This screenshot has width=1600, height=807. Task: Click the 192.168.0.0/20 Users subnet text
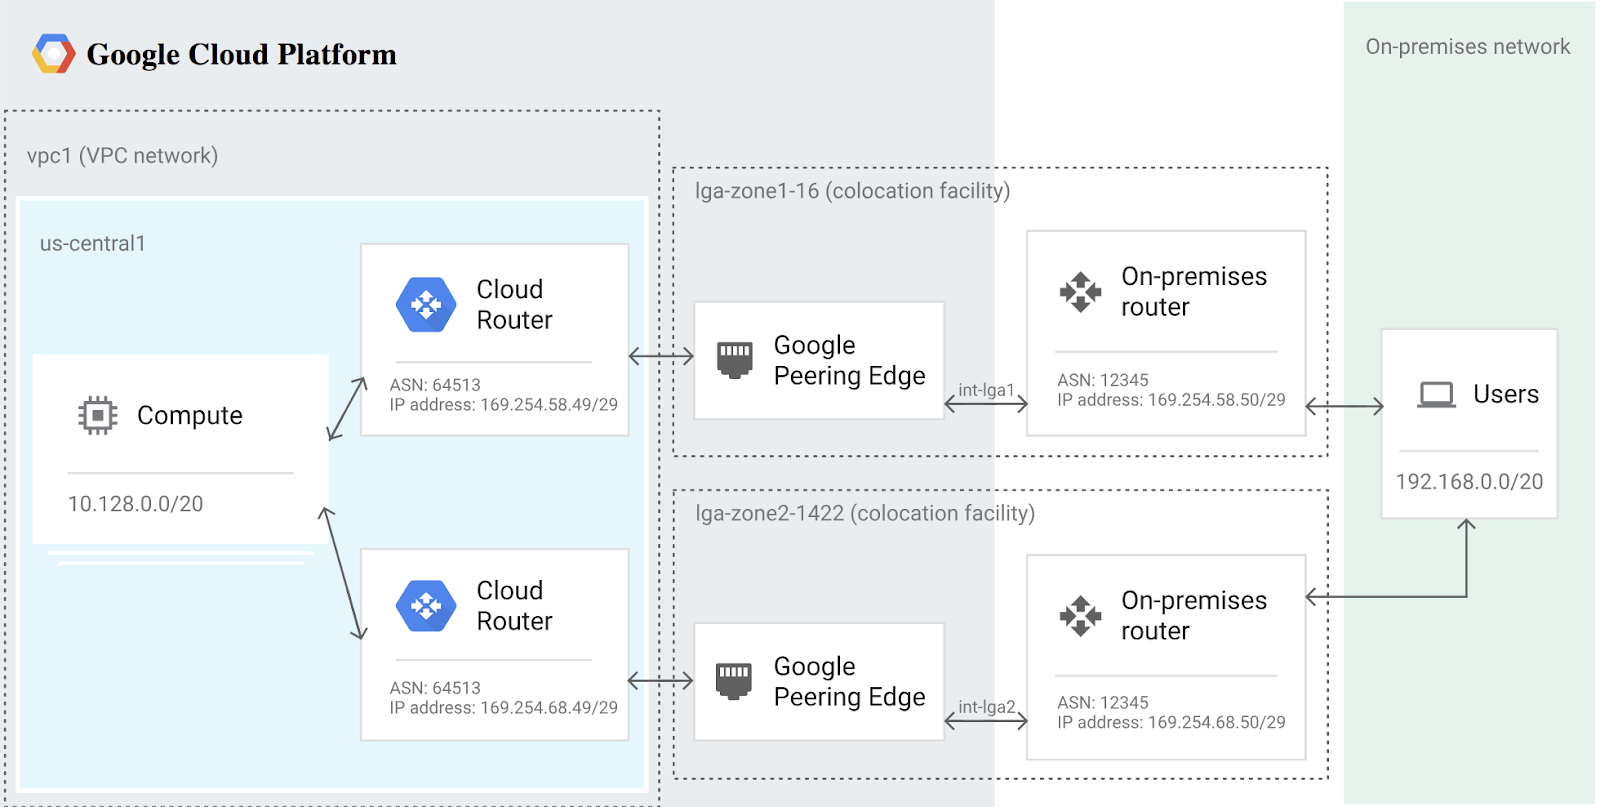1469,482
